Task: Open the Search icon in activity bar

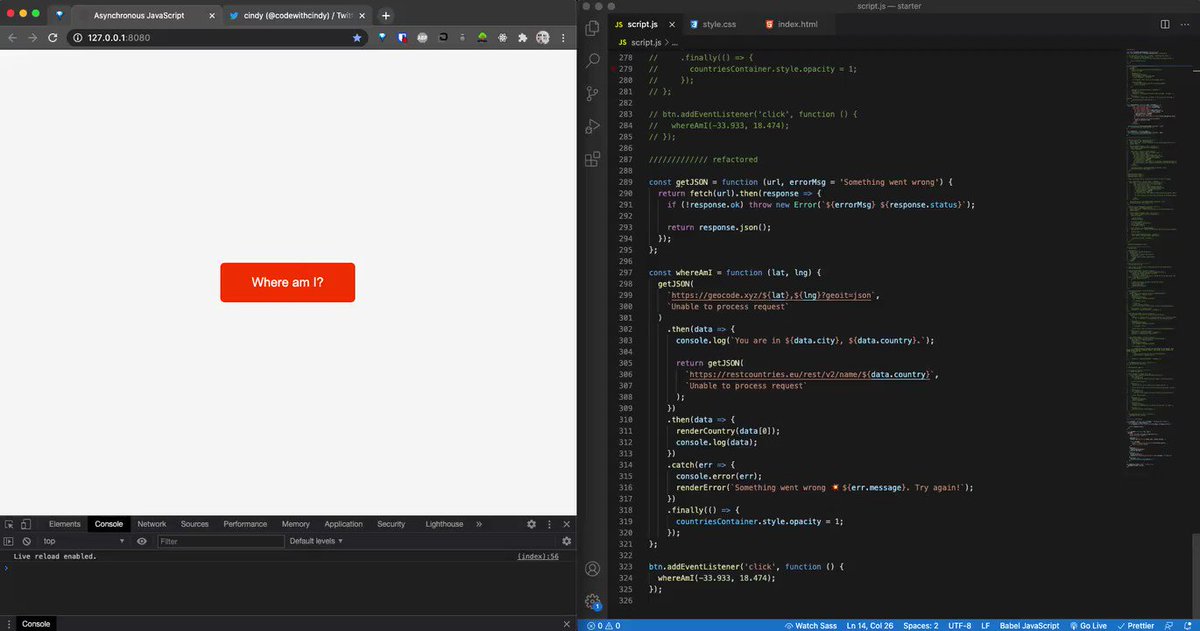Action: 592,60
